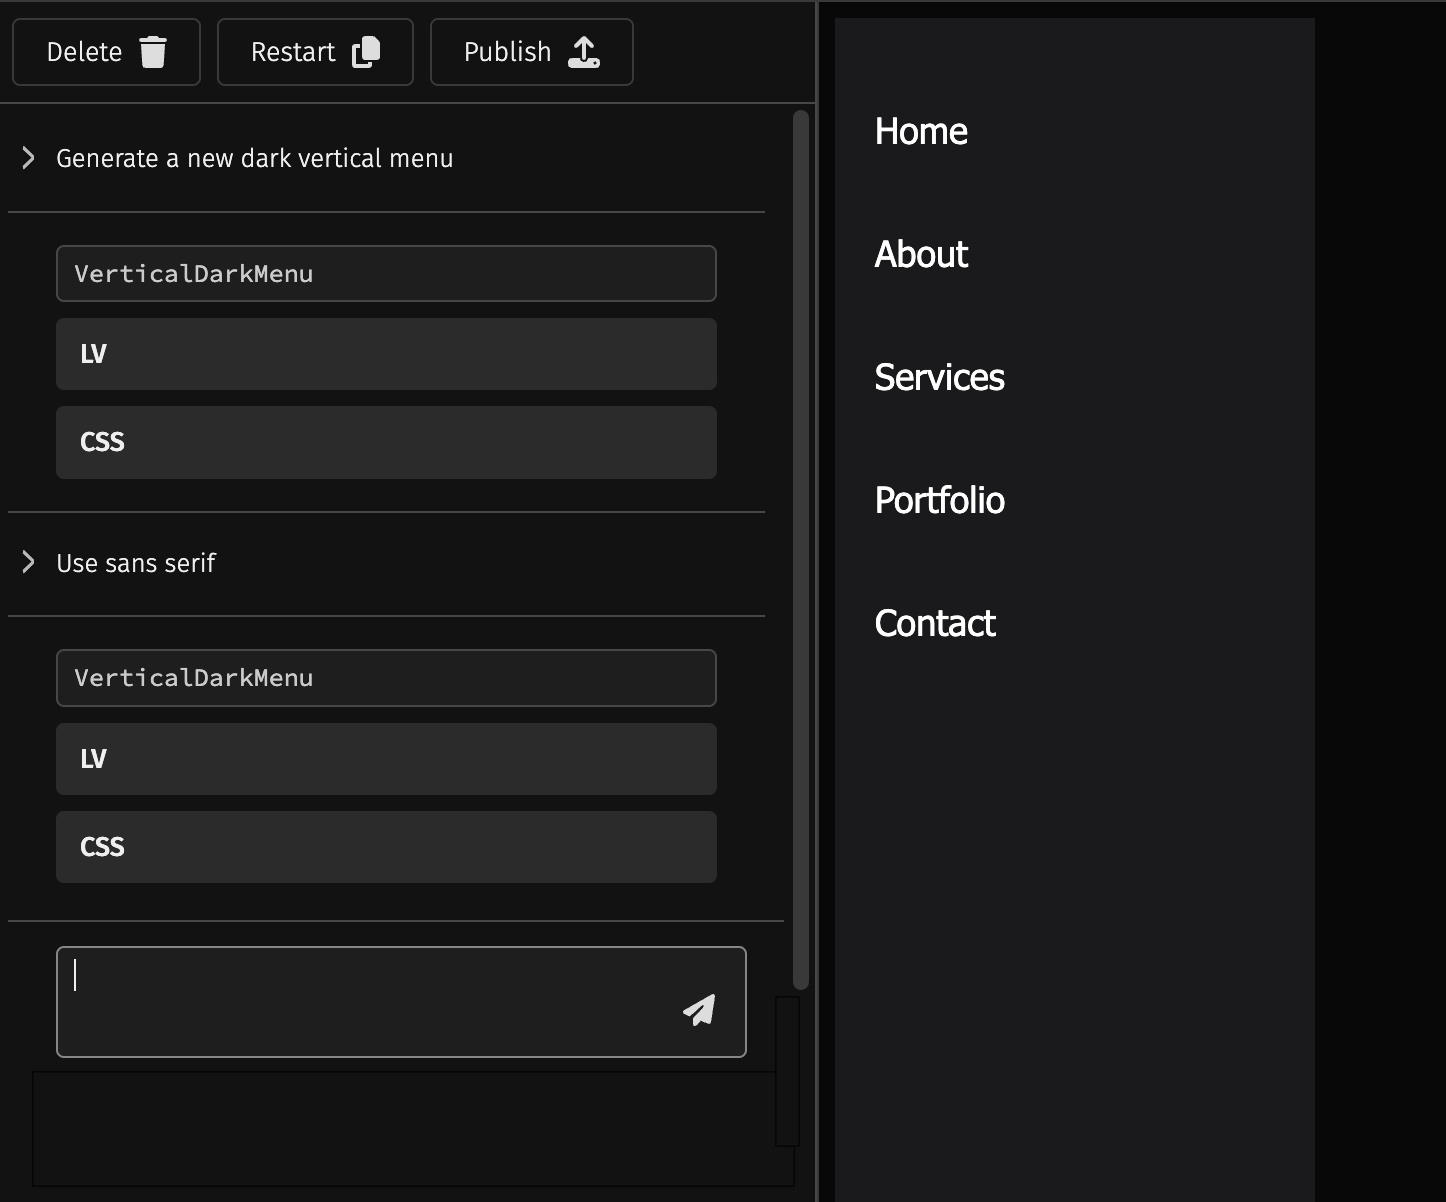
Task: Click the chat panel vertical scrollbar
Action: [x=800, y=550]
